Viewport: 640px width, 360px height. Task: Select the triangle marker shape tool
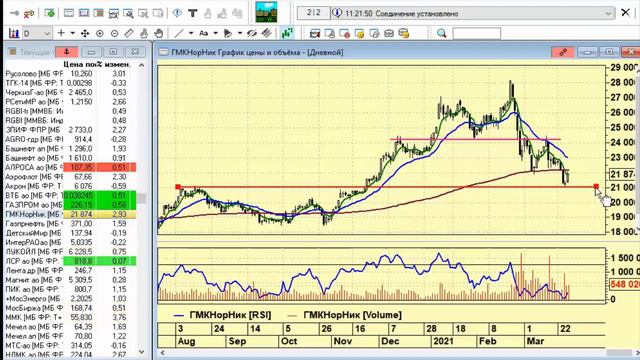point(228,33)
